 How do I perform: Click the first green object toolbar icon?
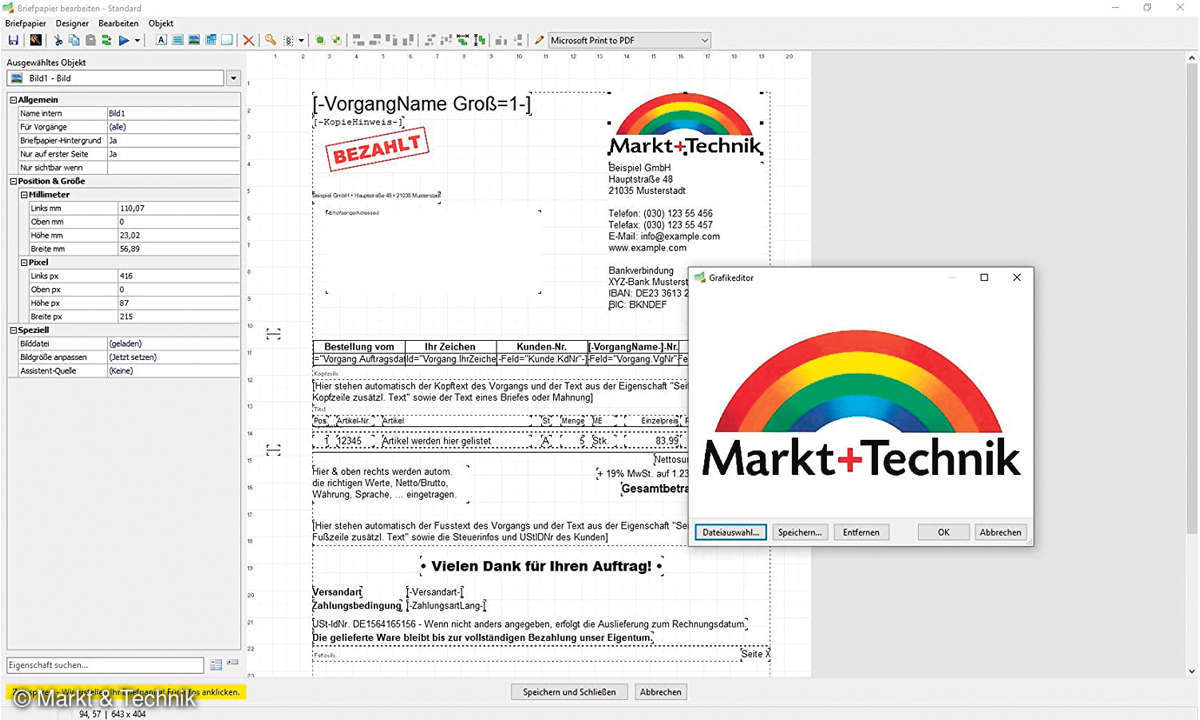coord(320,40)
